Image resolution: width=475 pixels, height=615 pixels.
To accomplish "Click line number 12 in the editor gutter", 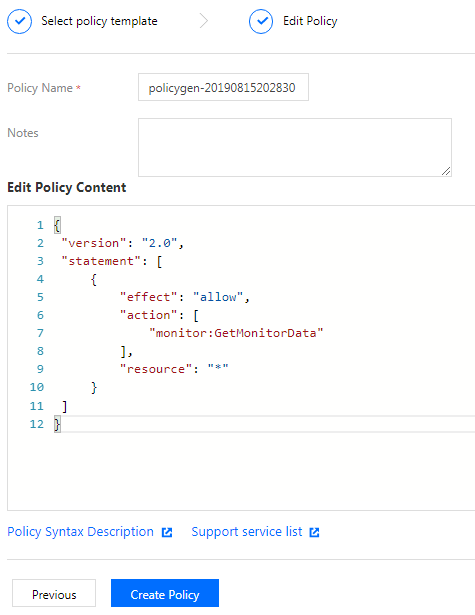I will tap(37, 424).
